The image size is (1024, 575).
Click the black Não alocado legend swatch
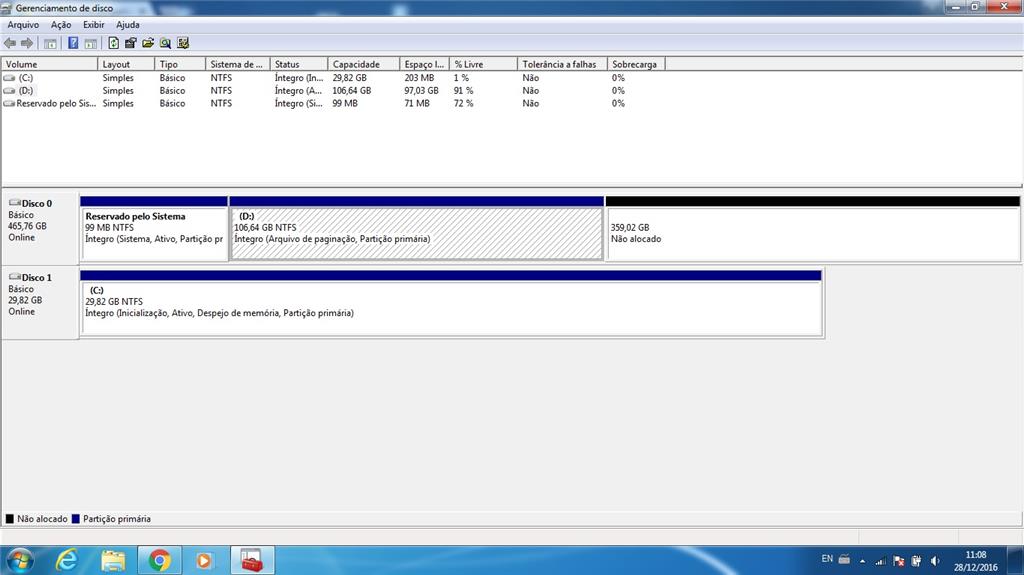coord(9,519)
